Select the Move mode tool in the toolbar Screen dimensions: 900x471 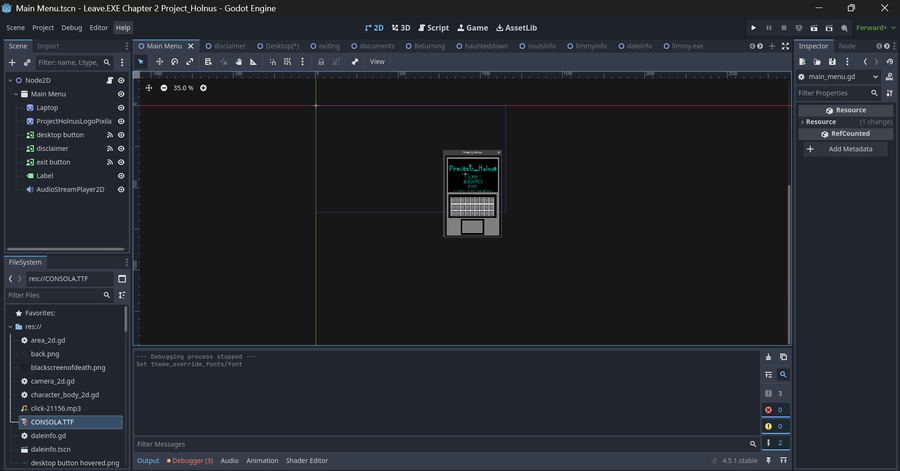(x=158, y=62)
